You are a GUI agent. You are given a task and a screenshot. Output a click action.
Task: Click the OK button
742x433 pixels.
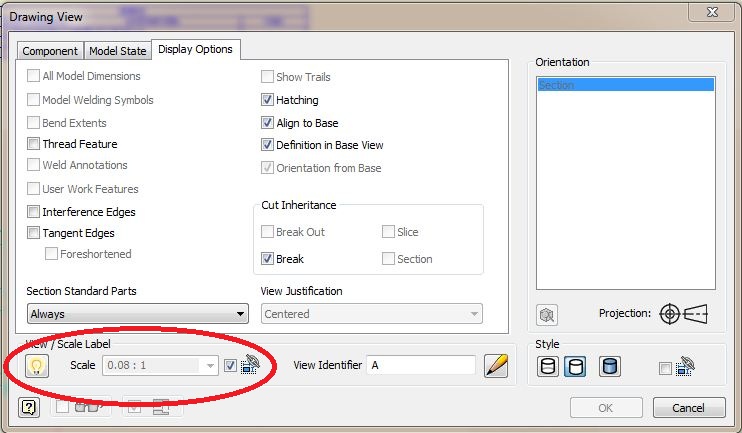coord(606,407)
